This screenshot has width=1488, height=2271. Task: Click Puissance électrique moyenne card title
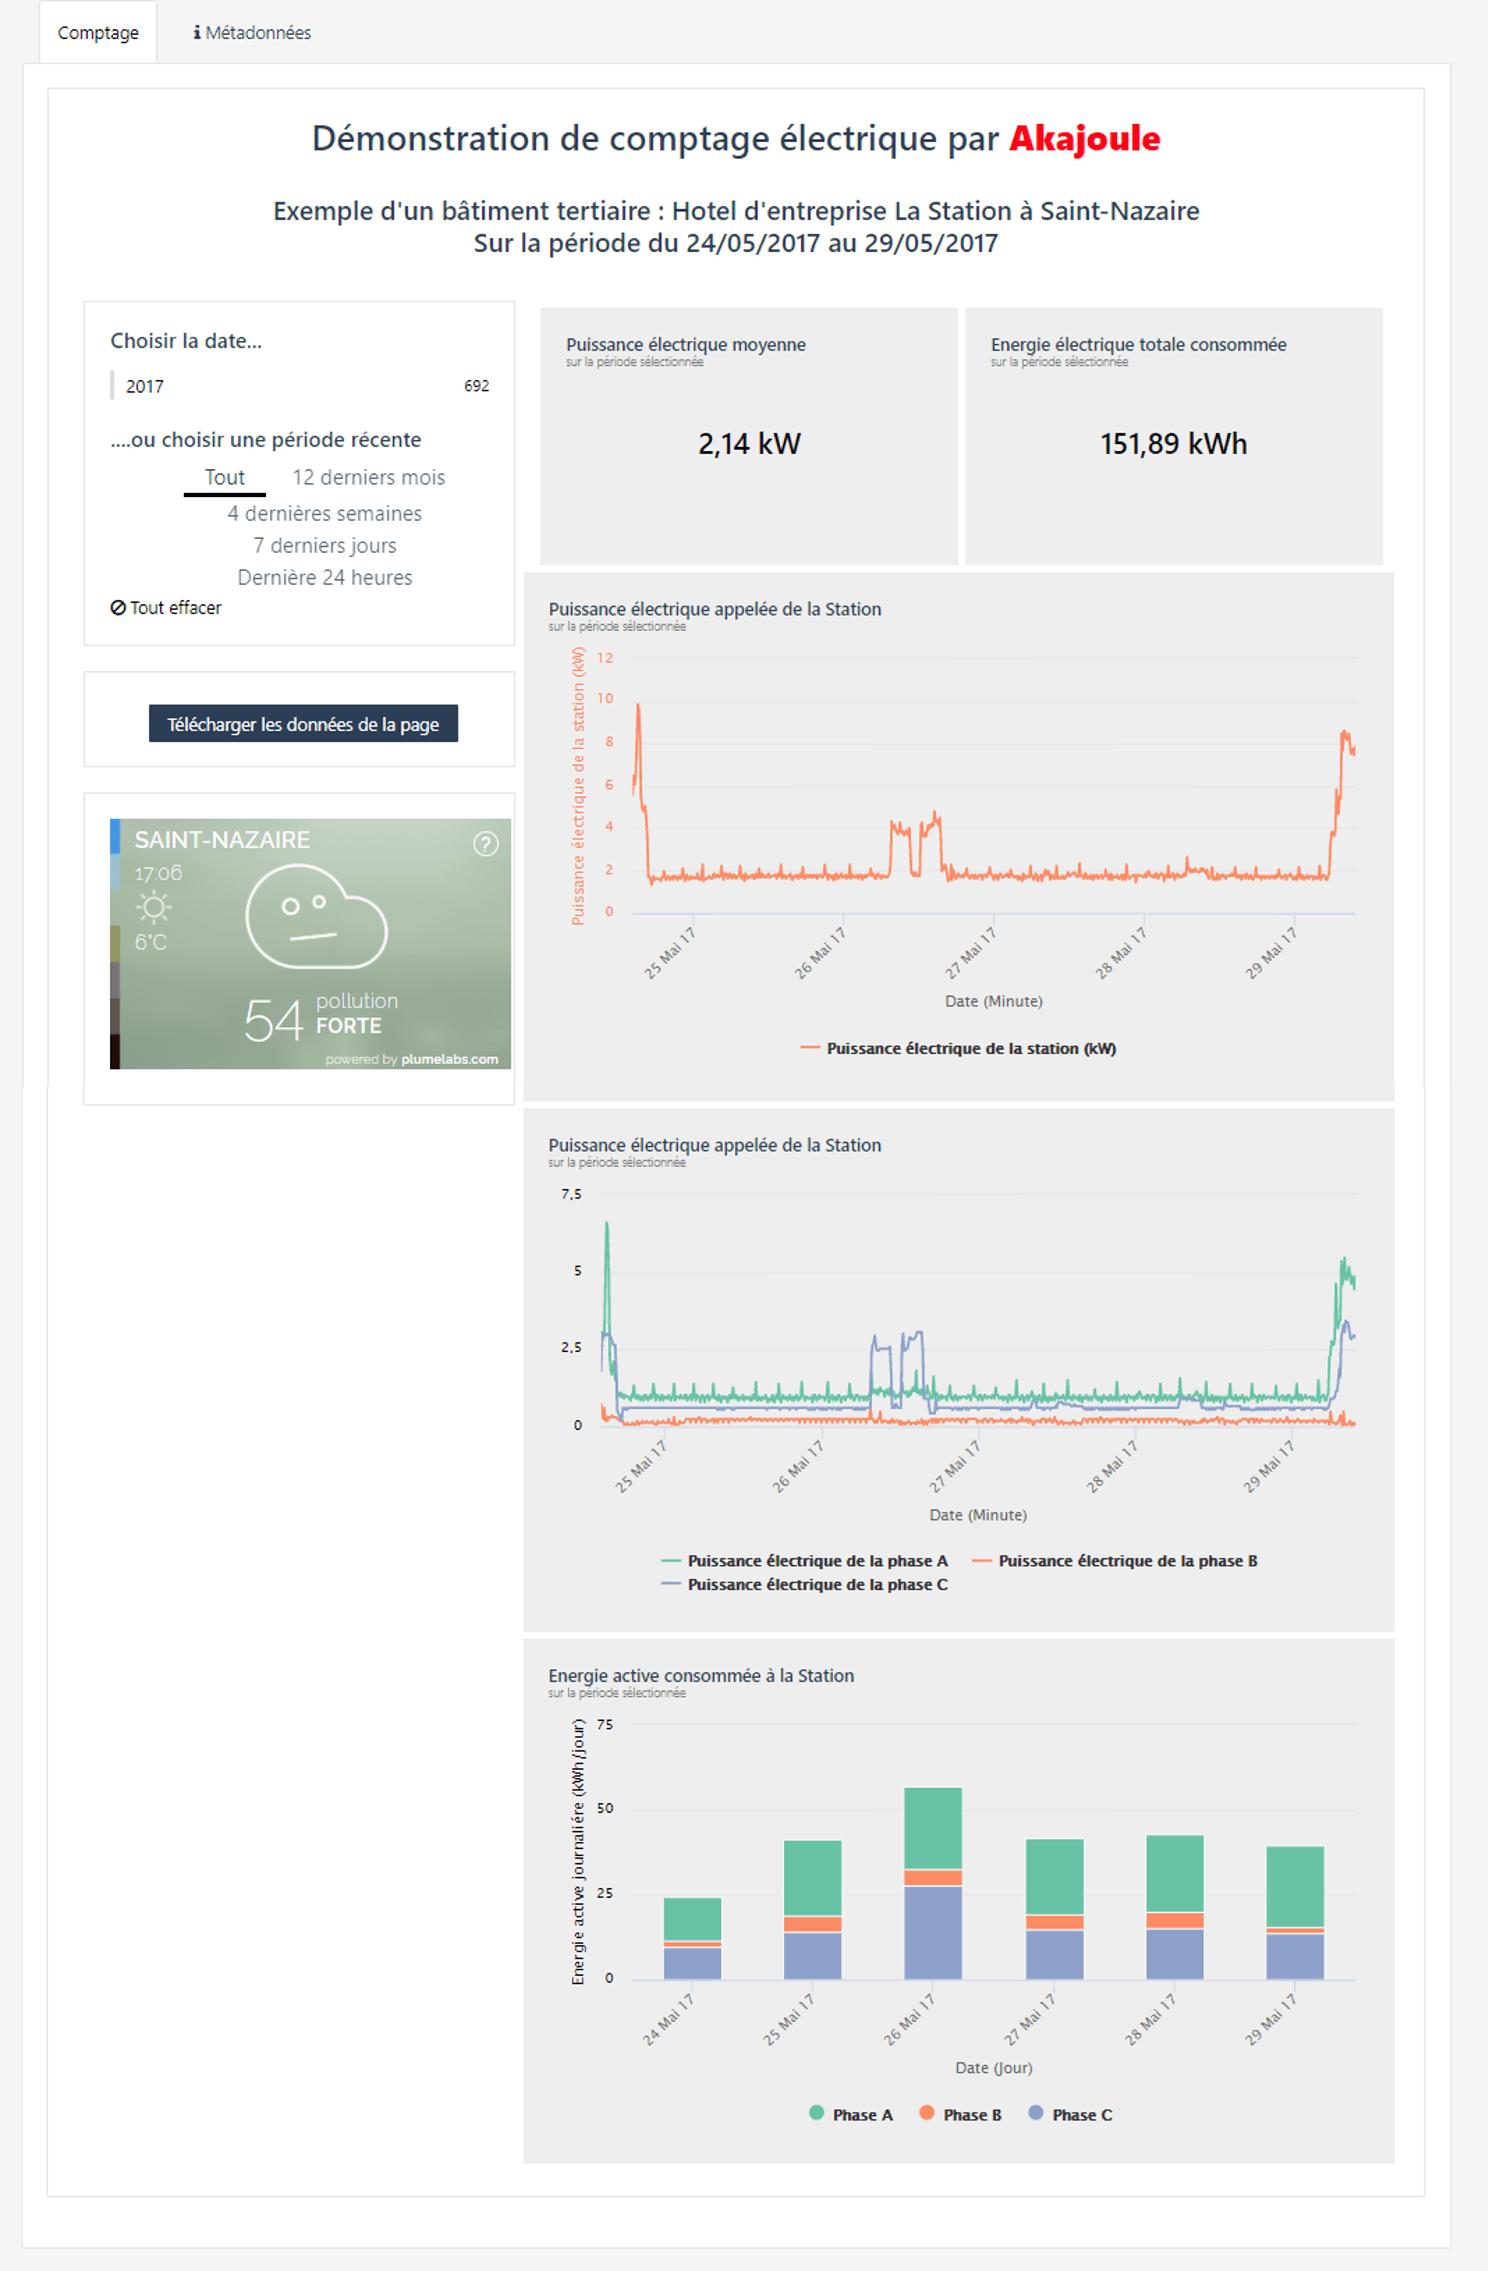tap(686, 345)
